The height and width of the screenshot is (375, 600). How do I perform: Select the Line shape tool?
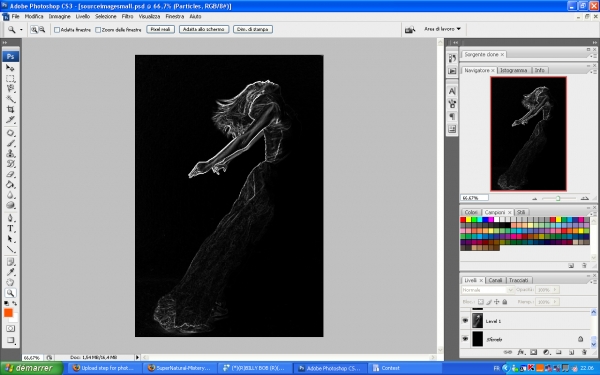click(x=10, y=249)
